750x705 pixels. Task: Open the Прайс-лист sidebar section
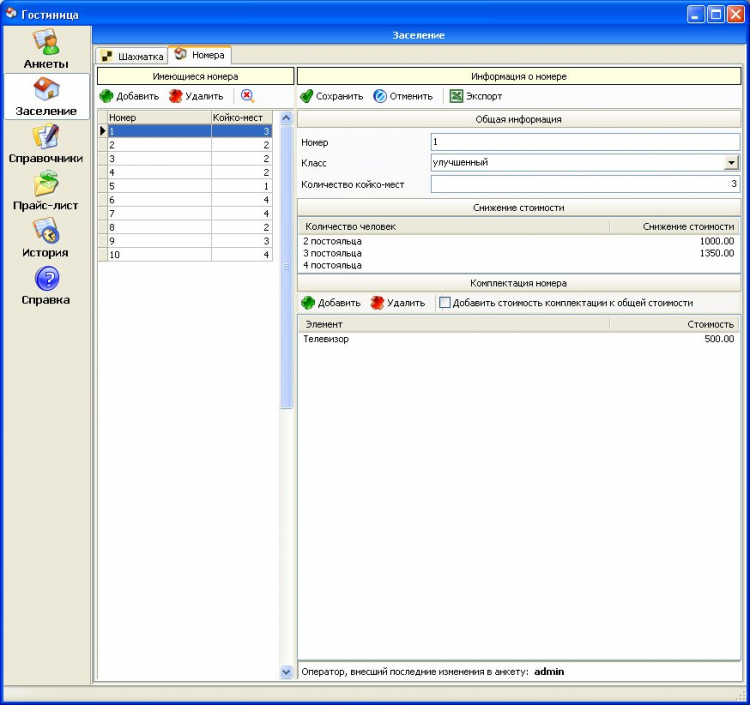pyautogui.click(x=46, y=191)
